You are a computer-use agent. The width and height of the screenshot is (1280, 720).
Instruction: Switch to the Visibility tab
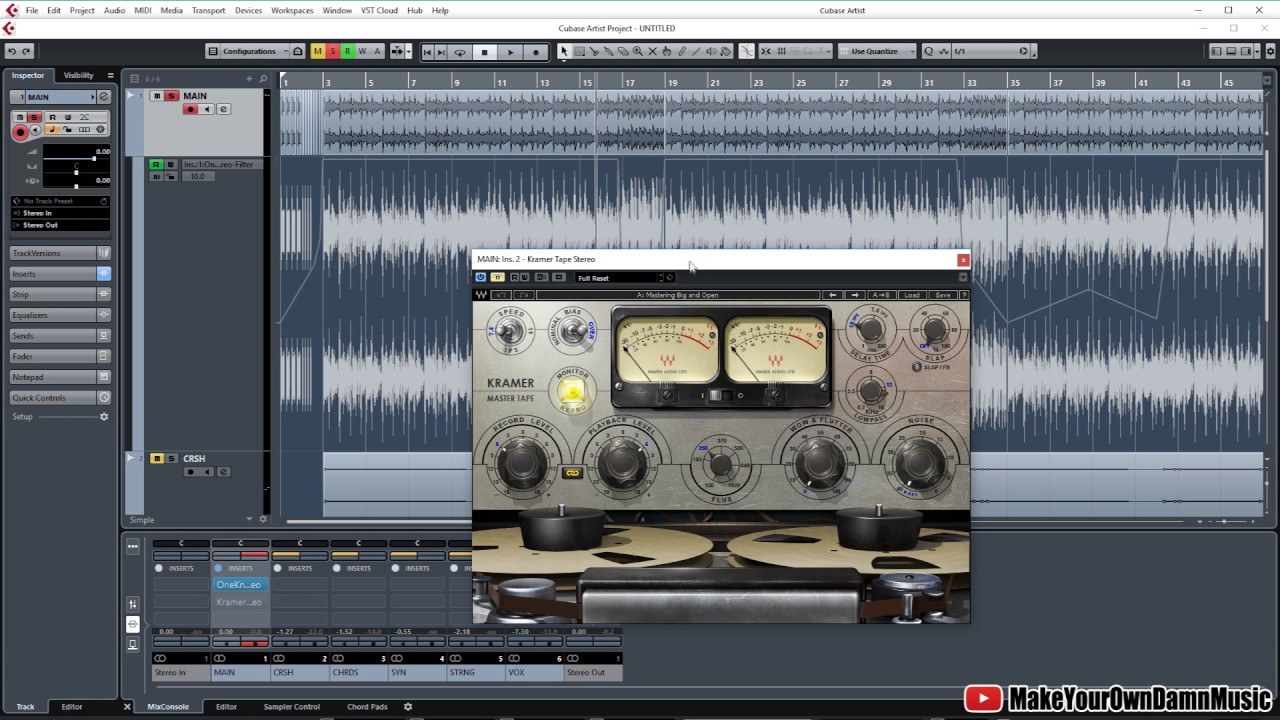point(78,75)
